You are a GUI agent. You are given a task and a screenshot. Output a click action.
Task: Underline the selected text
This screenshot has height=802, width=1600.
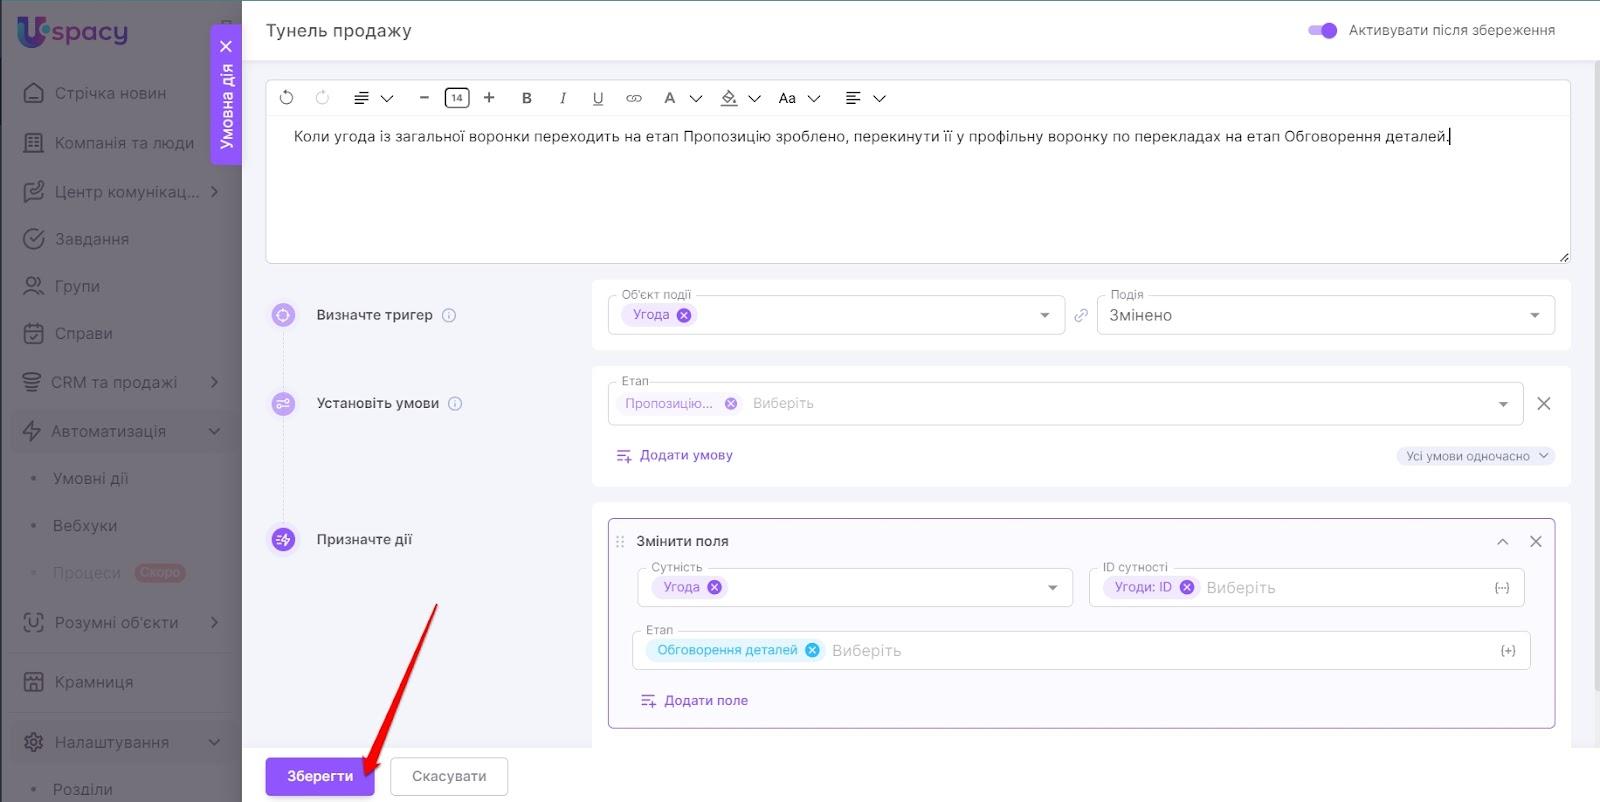coord(598,98)
